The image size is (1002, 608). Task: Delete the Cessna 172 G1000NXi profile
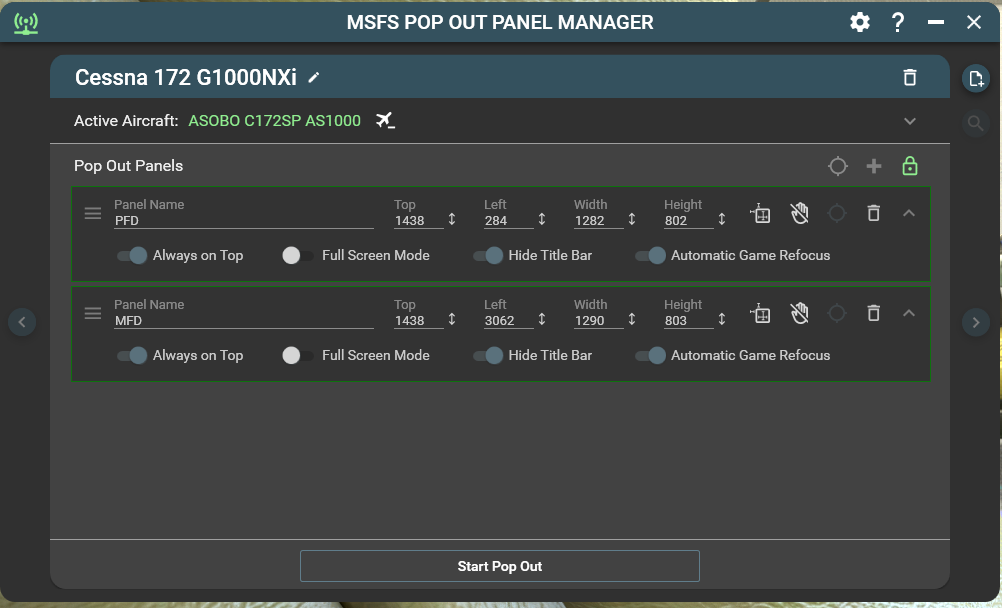click(x=909, y=77)
